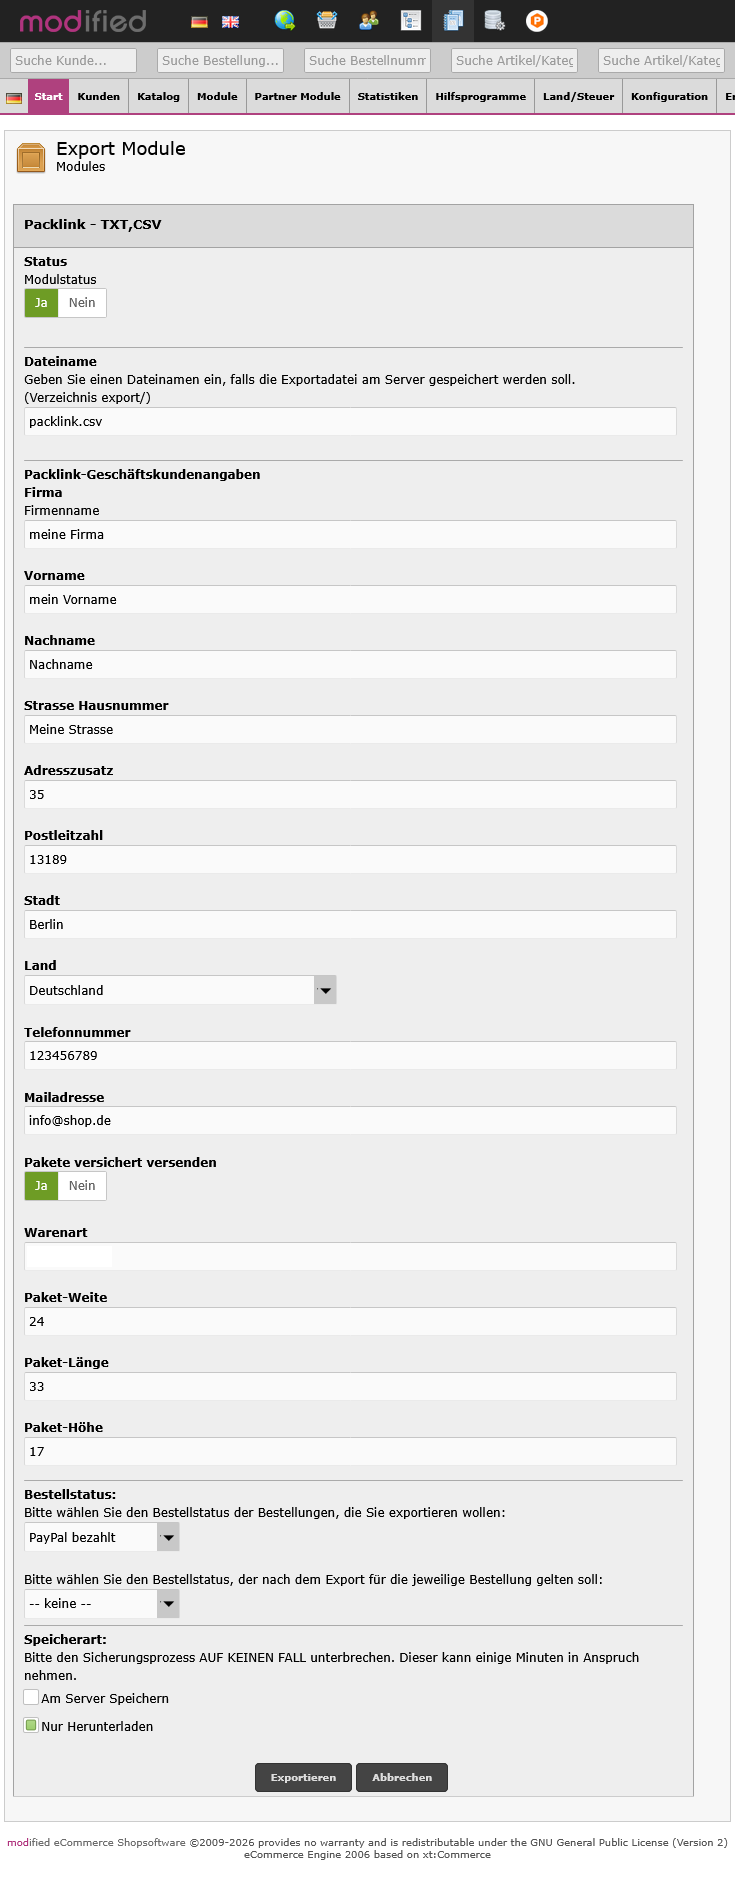Click the database icon in top bar
This screenshot has width=735, height=1888.
pyautogui.click(x=494, y=20)
